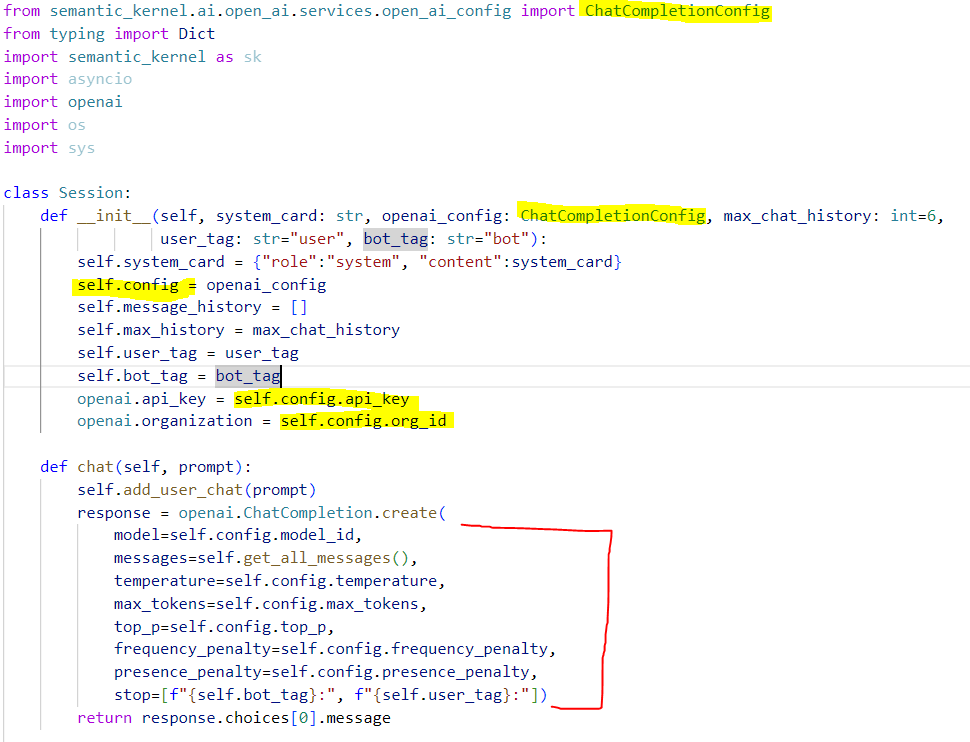Click the 'asyncio' import name

coord(100,79)
